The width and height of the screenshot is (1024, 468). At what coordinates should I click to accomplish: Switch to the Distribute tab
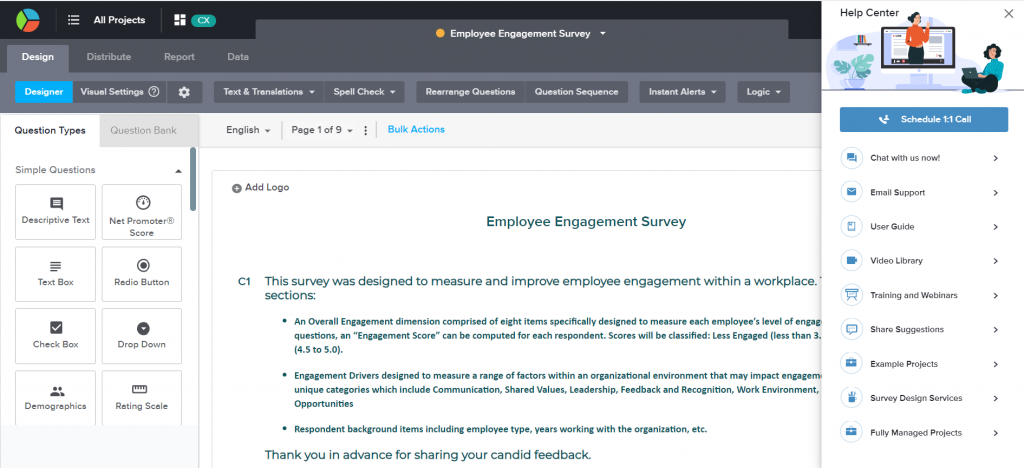coord(108,57)
